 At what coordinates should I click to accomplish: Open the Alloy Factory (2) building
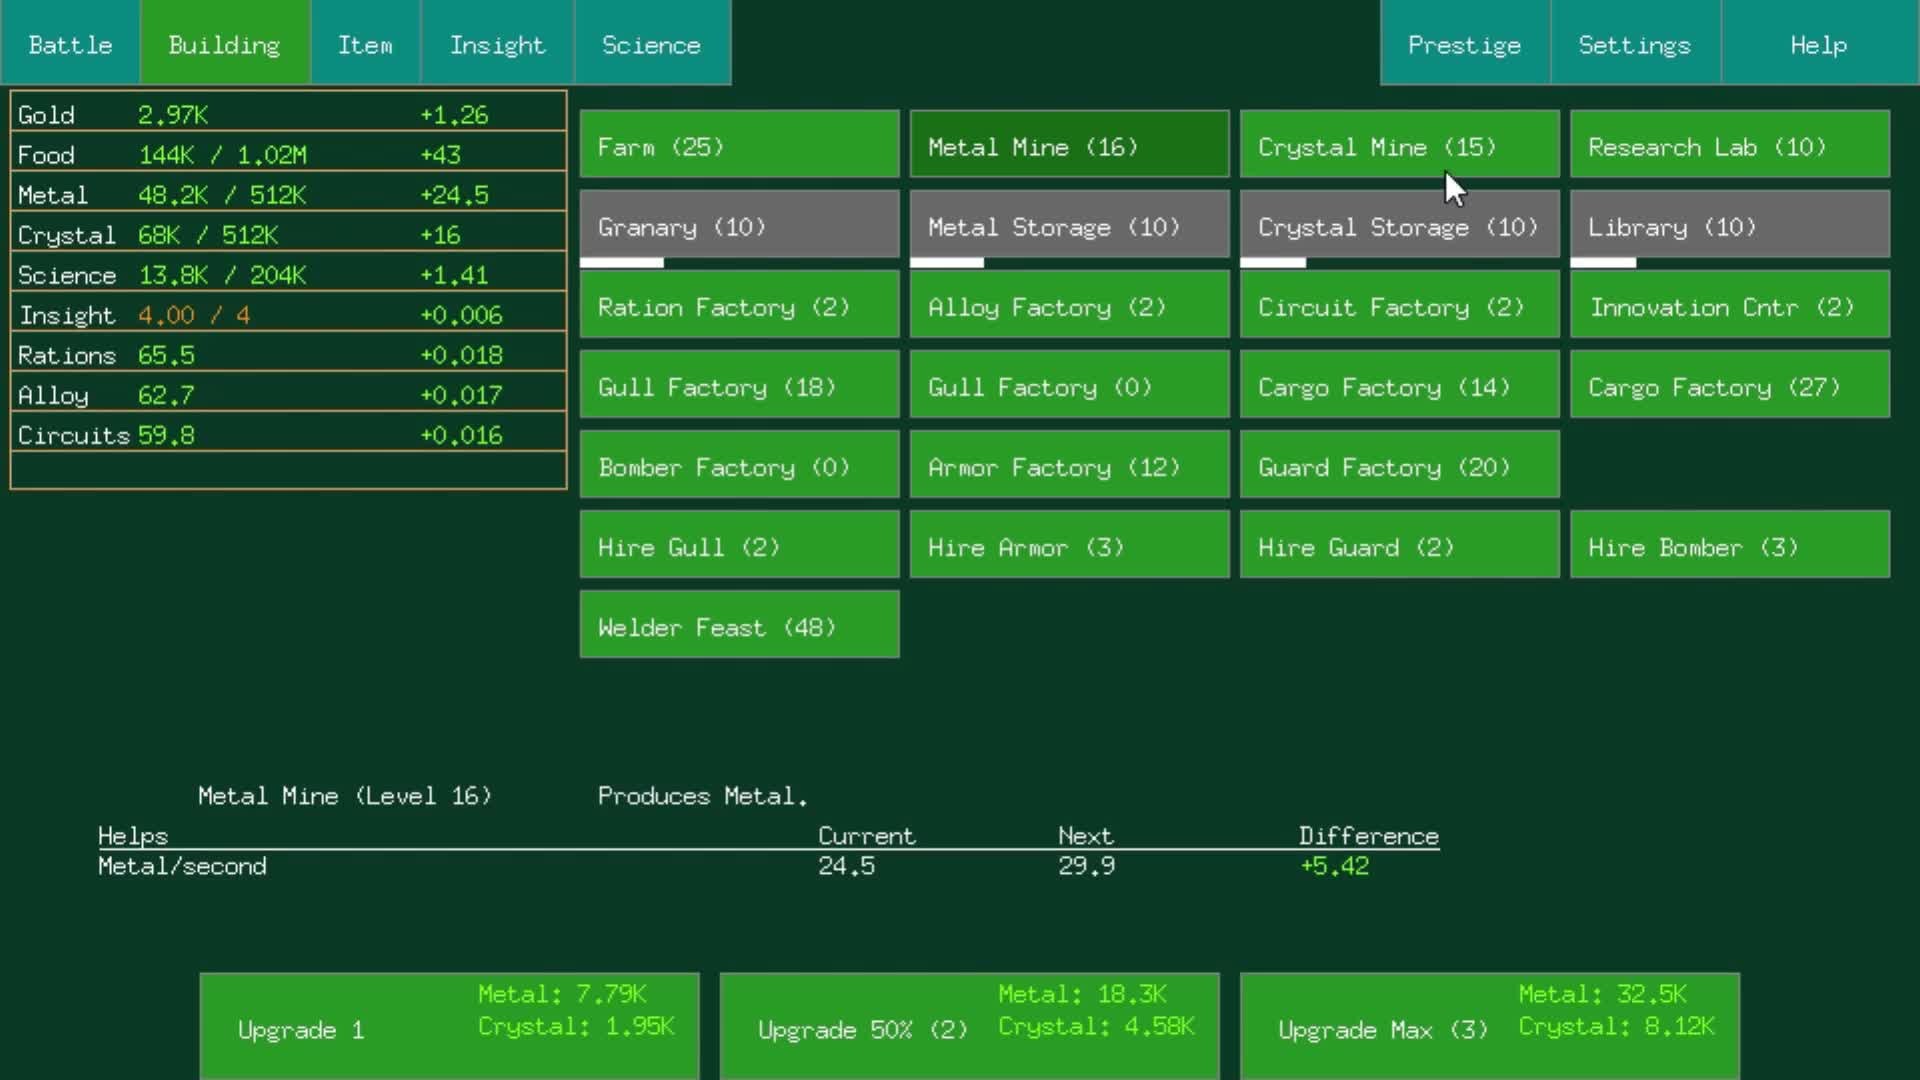tap(1069, 306)
